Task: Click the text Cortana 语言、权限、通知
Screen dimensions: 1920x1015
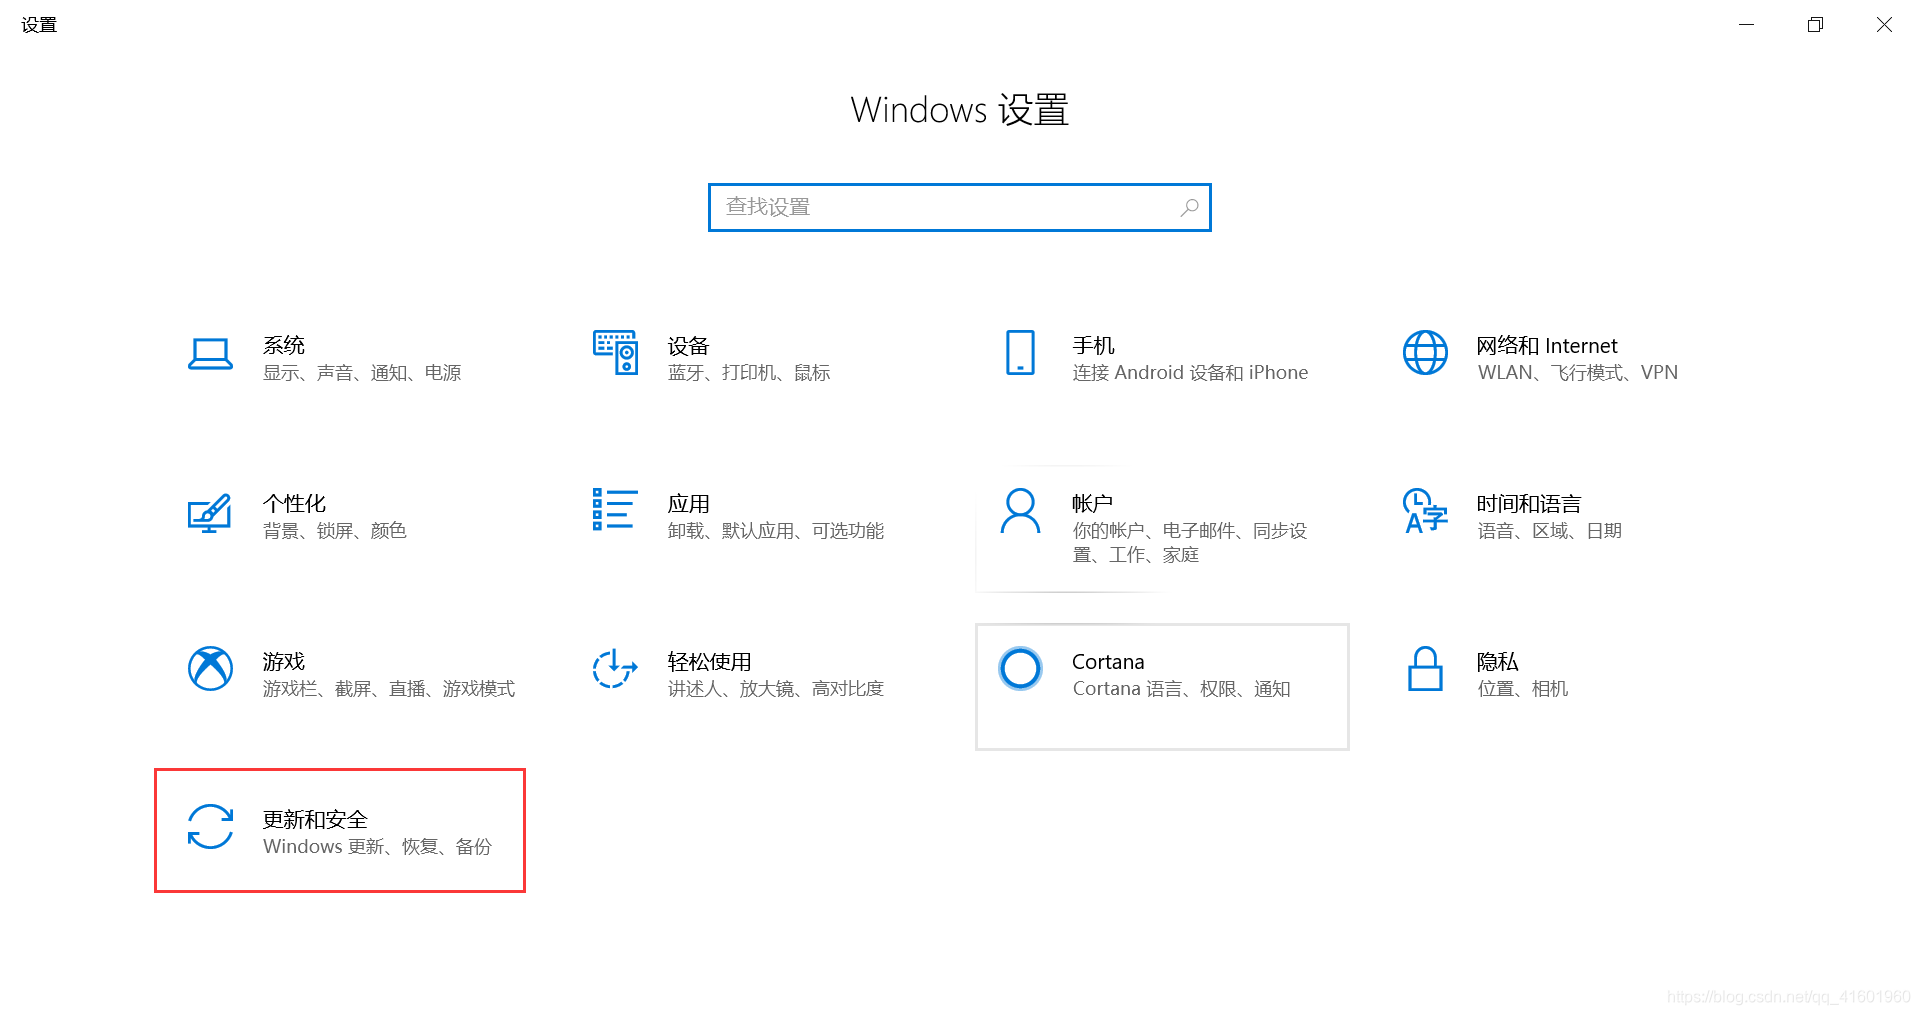Action: pyautogui.click(x=1181, y=688)
